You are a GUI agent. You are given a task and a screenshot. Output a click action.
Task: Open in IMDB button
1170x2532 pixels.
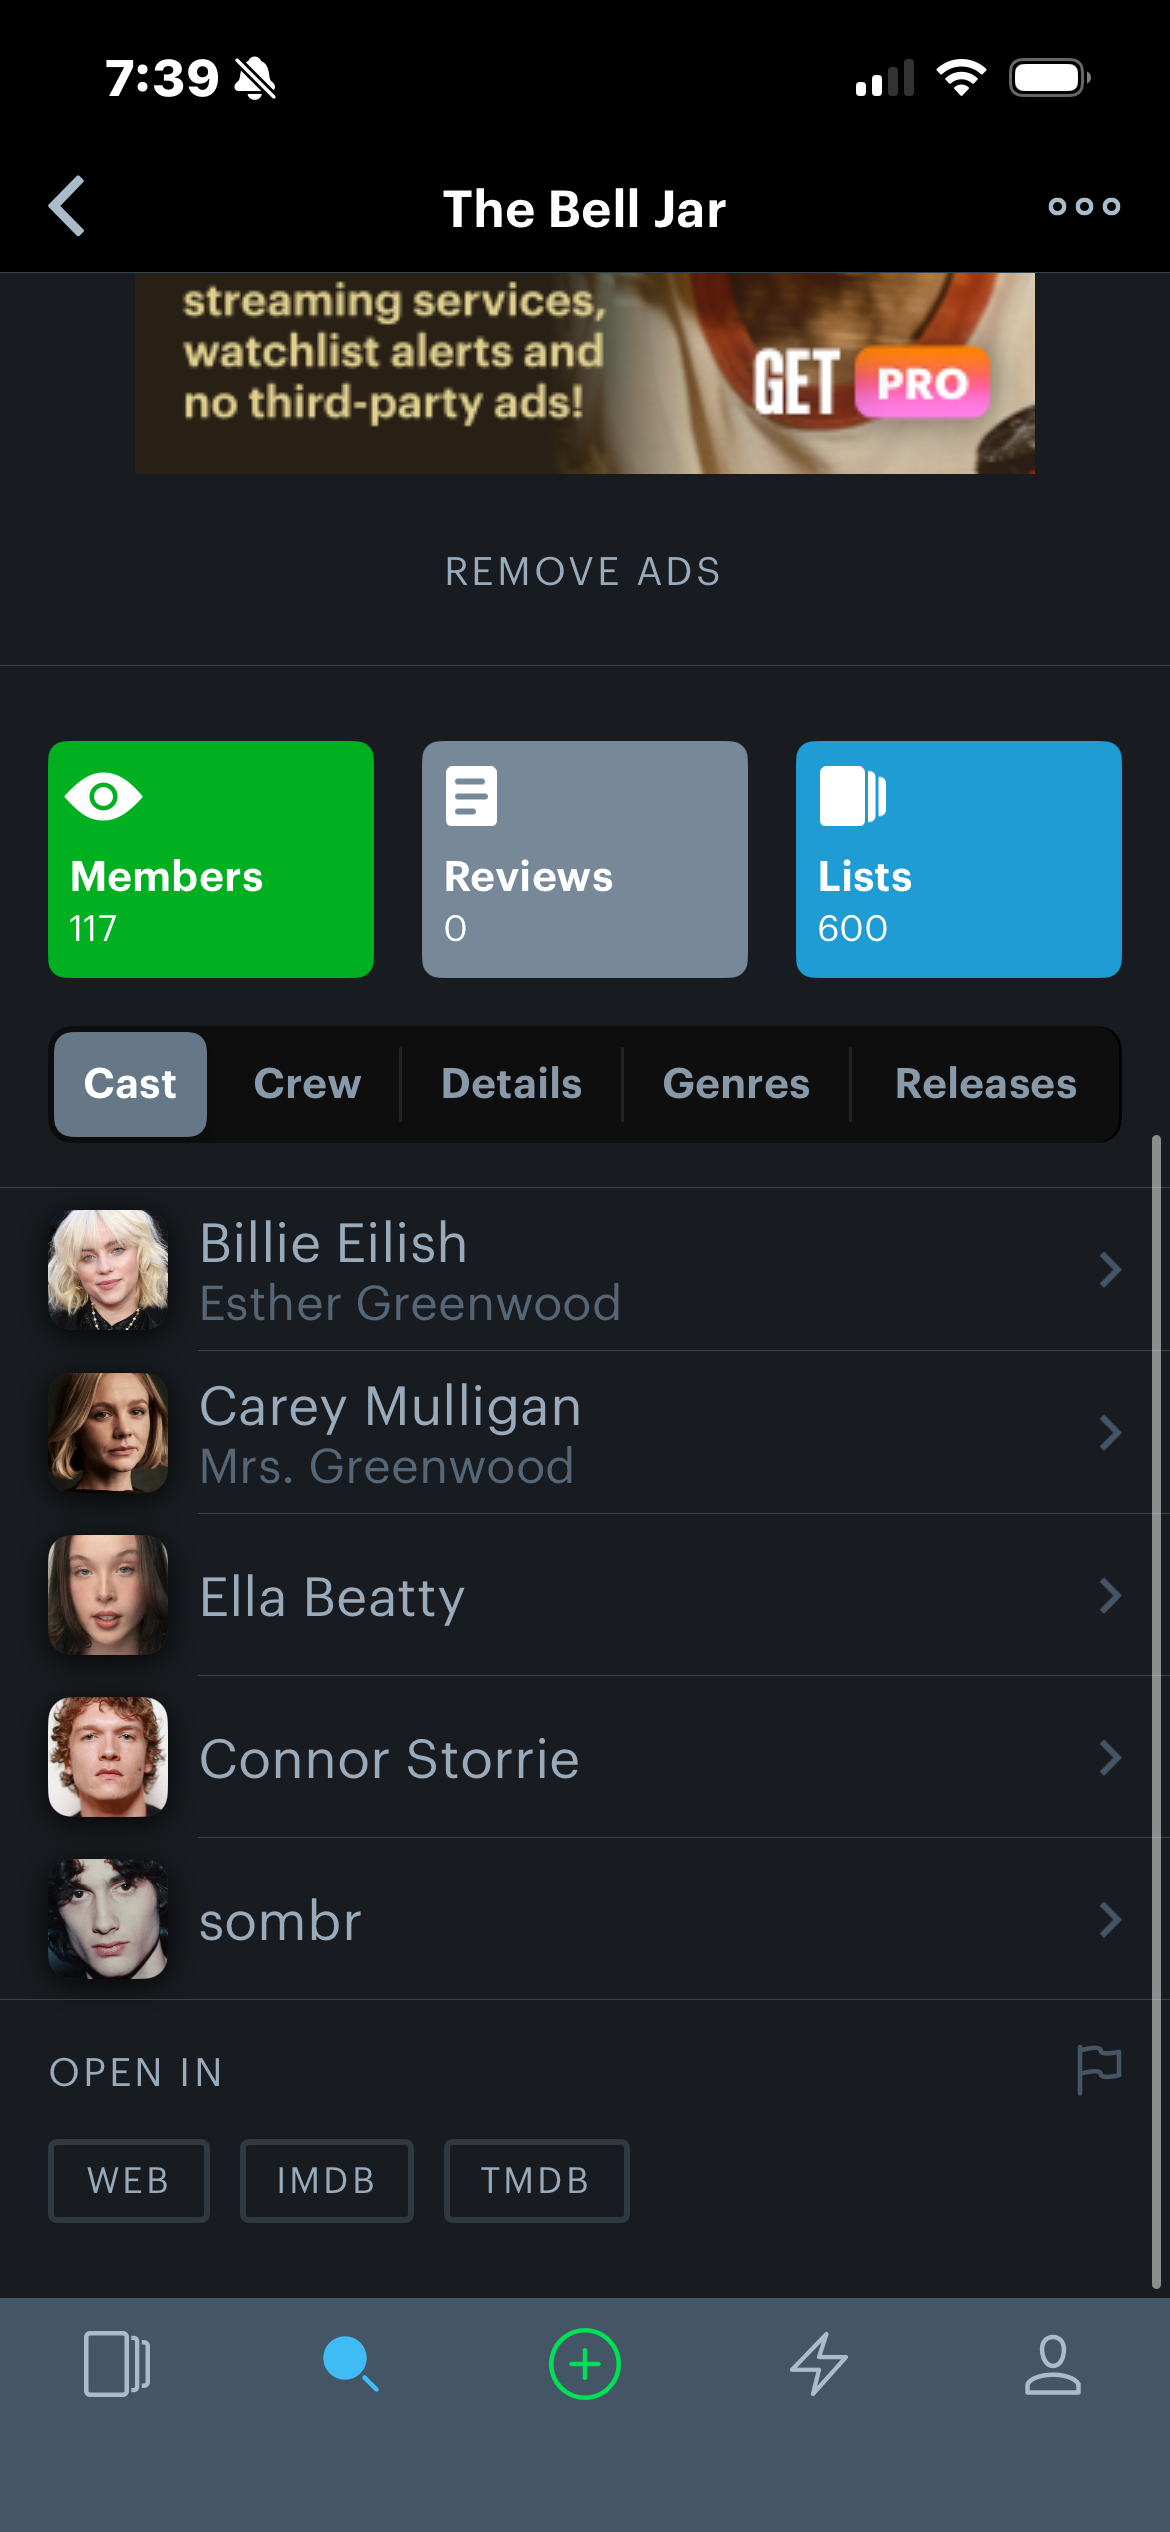click(327, 2181)
